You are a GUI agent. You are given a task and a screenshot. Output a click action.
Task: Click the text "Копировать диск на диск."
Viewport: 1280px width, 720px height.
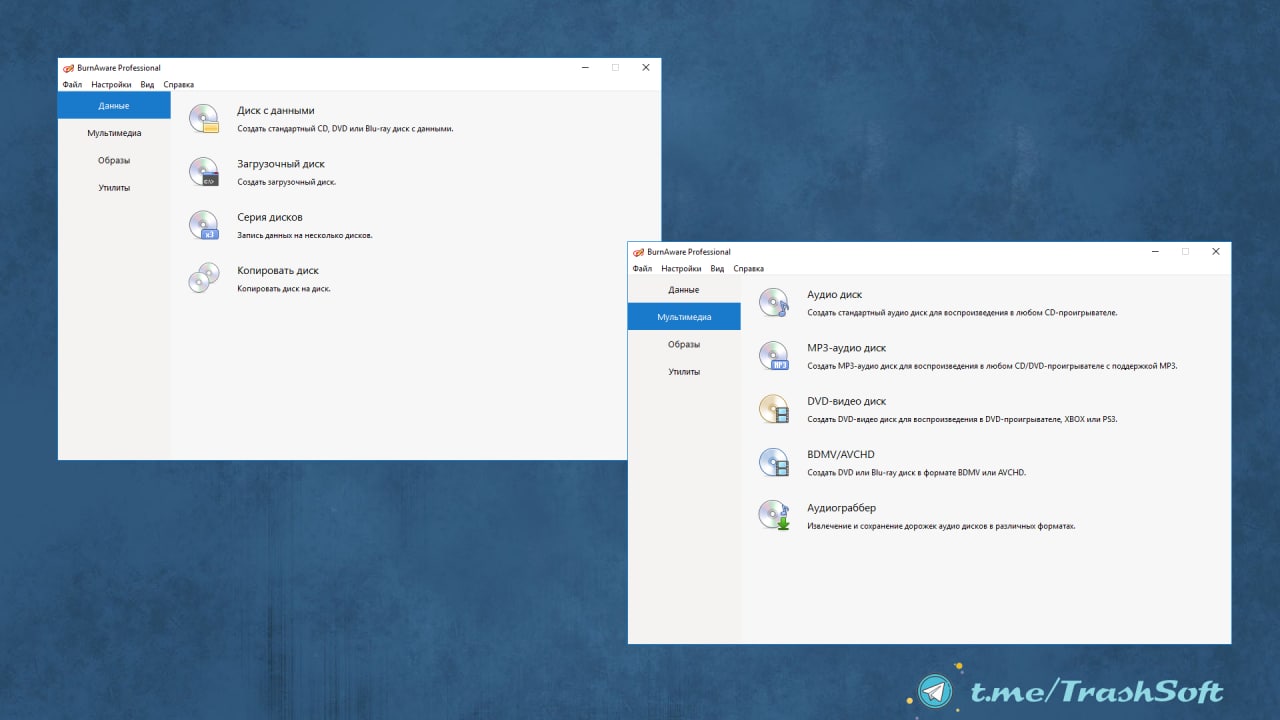[x=284, y=289]
